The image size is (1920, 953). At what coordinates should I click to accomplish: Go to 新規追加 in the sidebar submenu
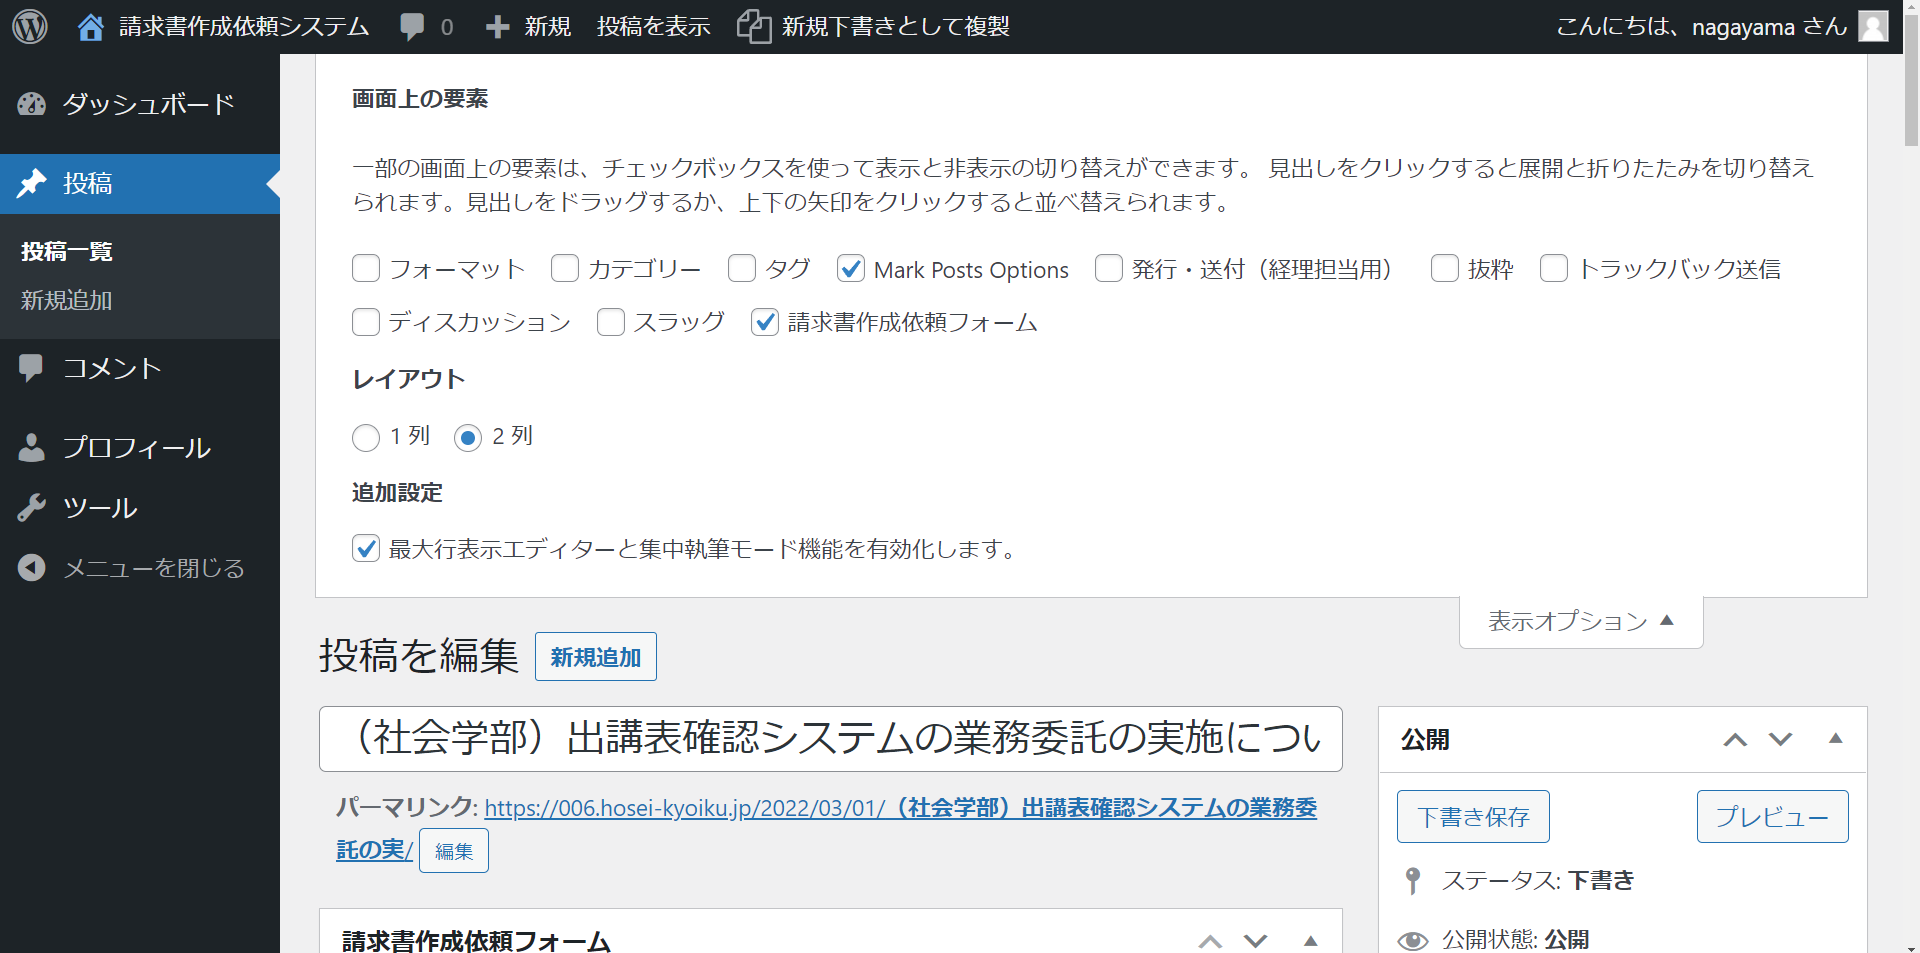coord(66,300)
